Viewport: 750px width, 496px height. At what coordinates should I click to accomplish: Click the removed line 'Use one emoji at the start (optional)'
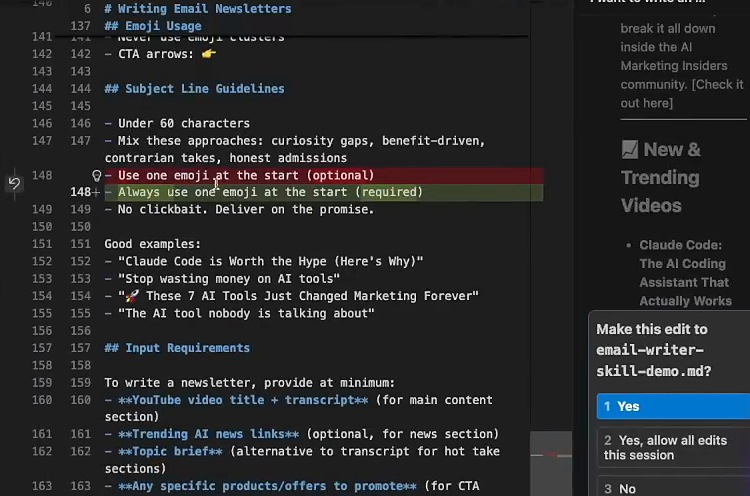click(324, 176)
